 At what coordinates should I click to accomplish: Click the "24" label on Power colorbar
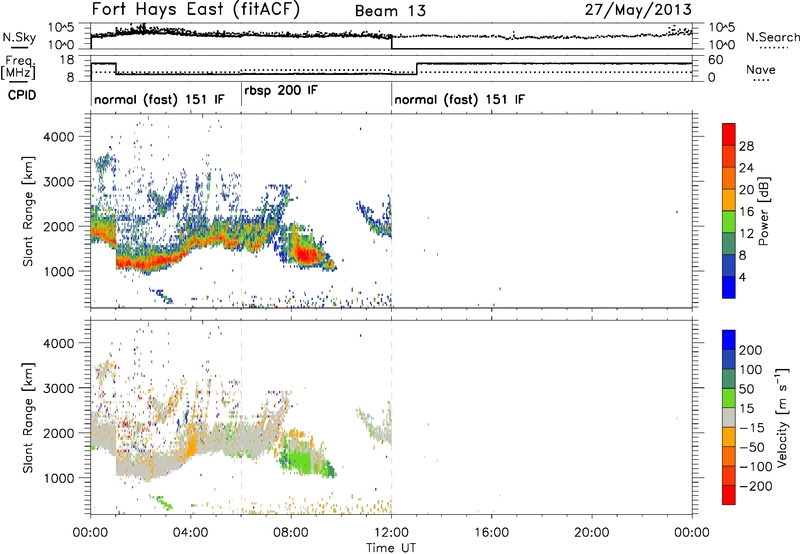(746, 168)
